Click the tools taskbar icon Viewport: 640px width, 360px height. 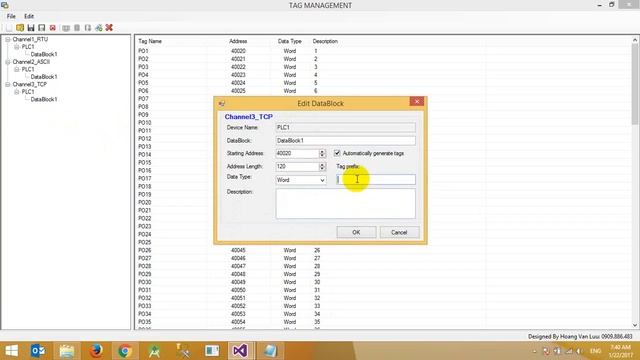[x=183, y=351]
